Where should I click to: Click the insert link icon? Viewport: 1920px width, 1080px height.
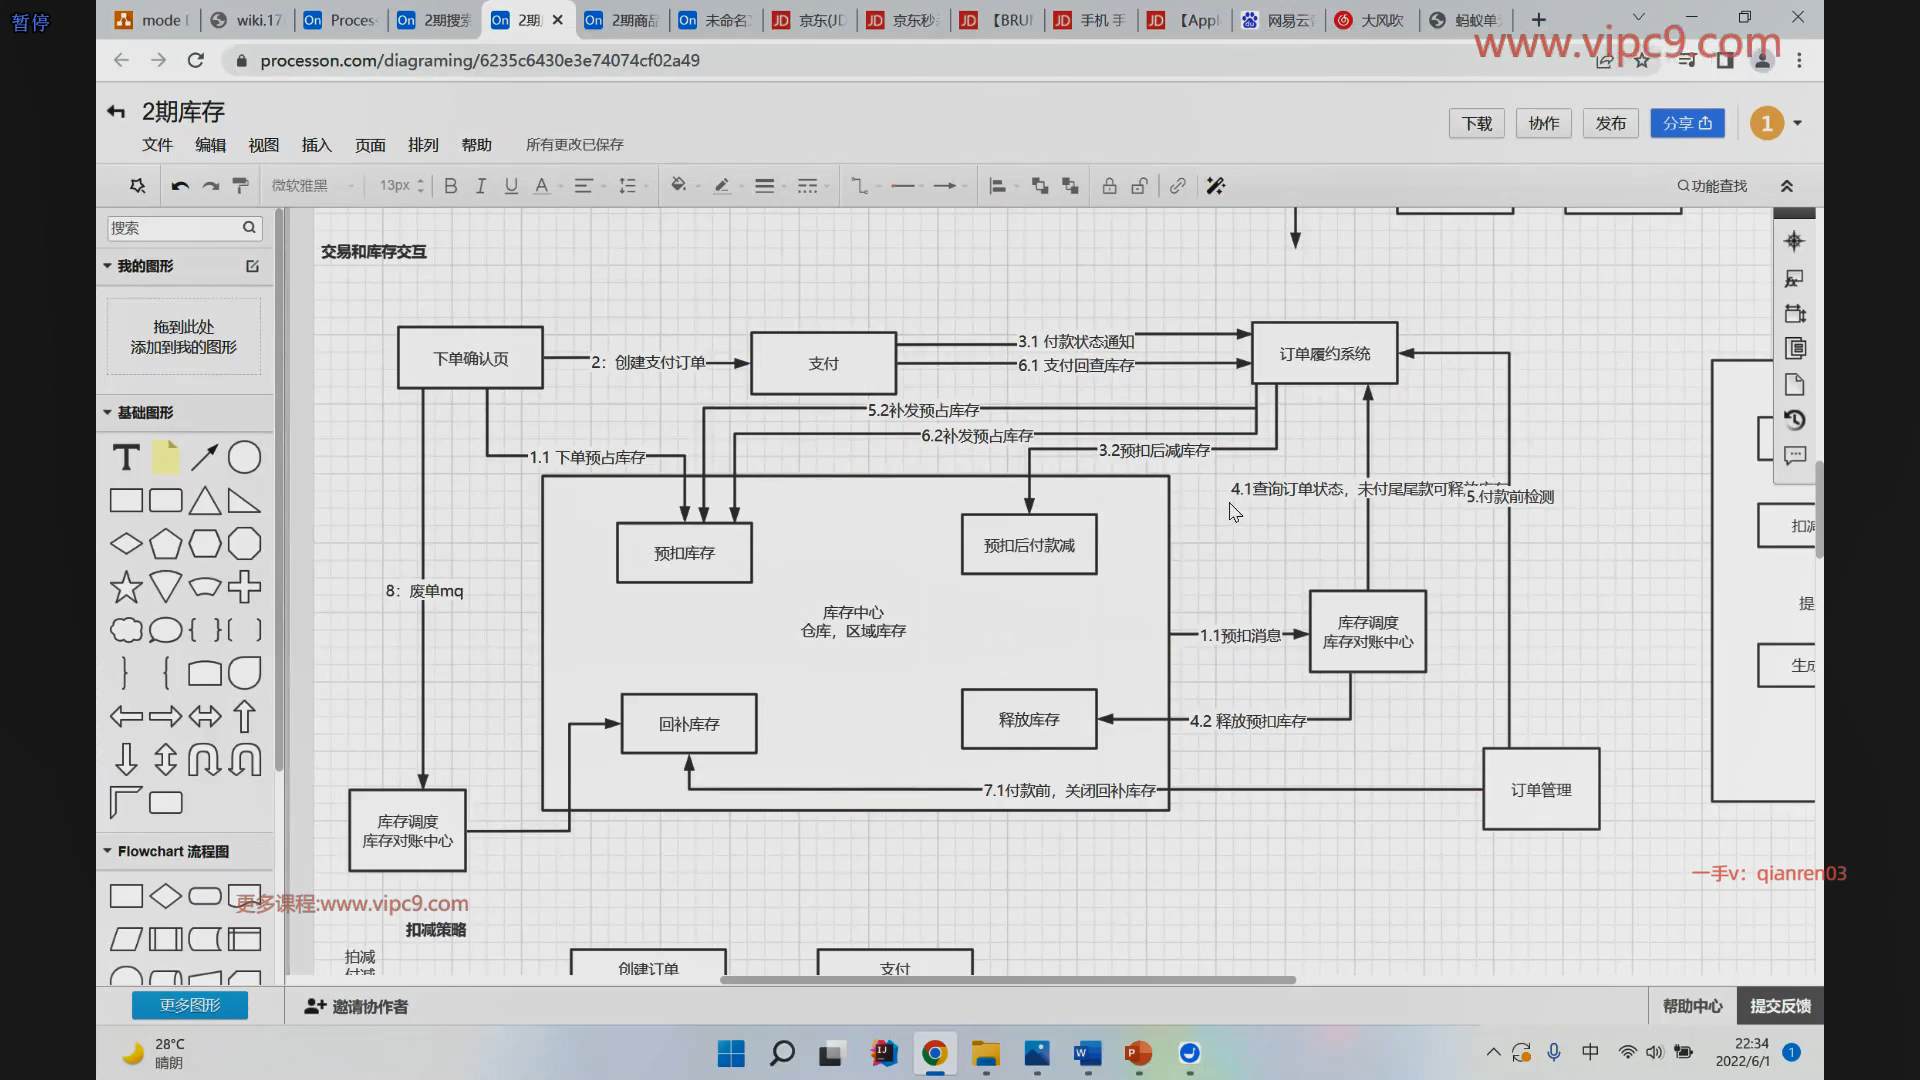click(1178, 186)
